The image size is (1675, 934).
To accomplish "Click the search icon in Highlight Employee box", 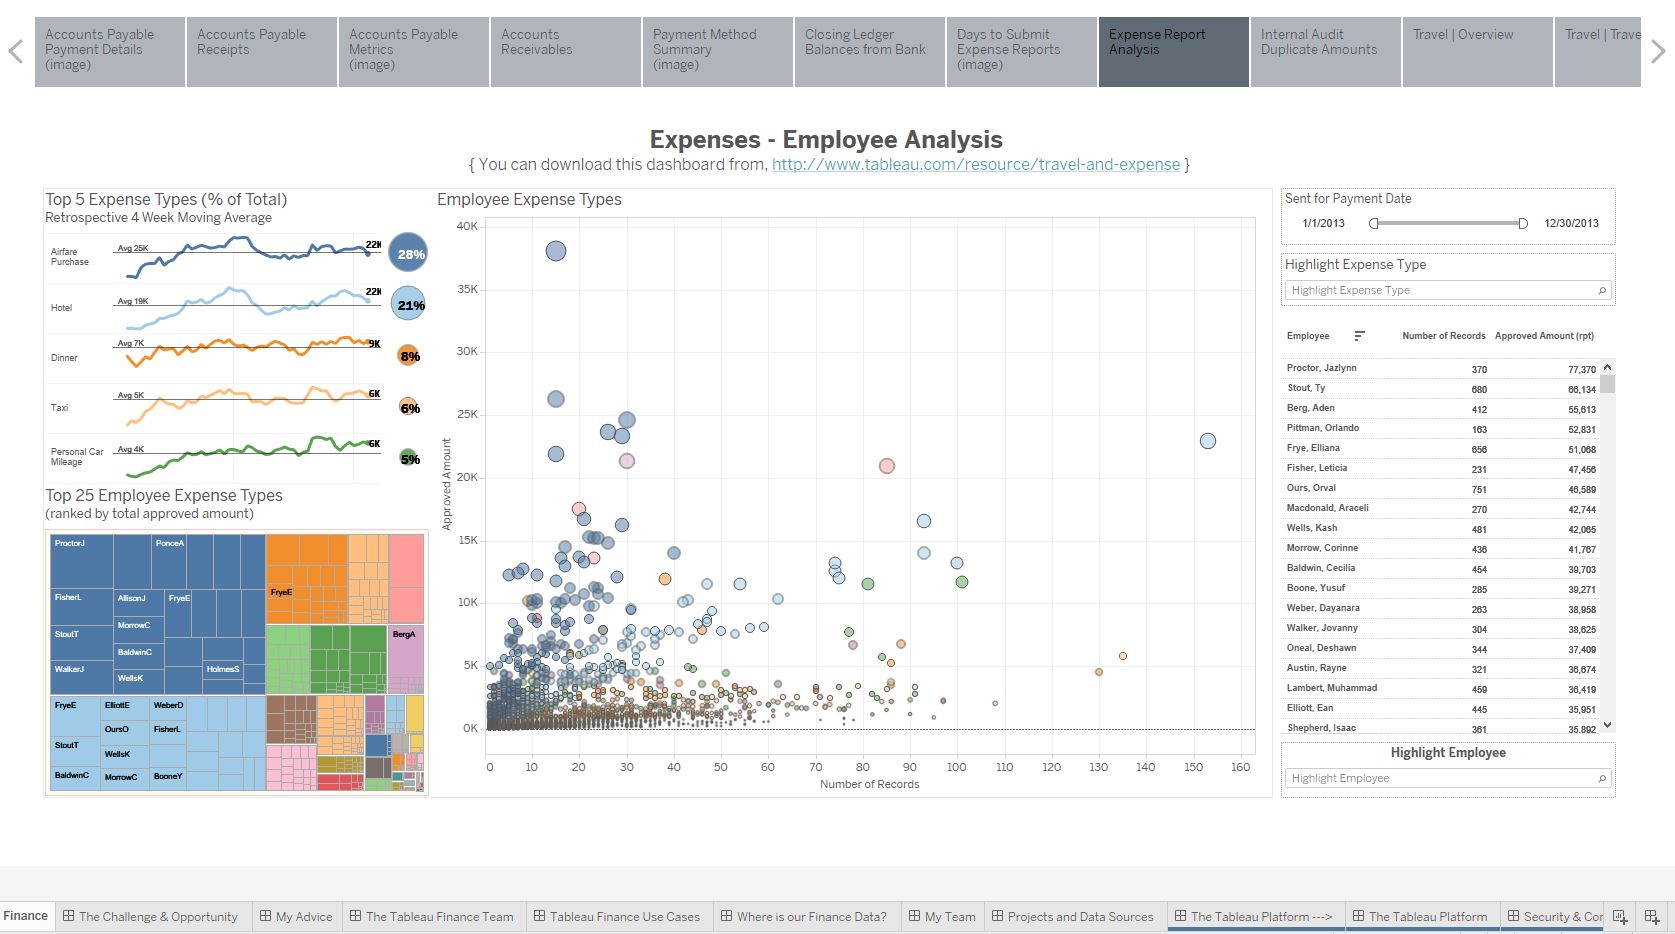I will coord(1602,778).
